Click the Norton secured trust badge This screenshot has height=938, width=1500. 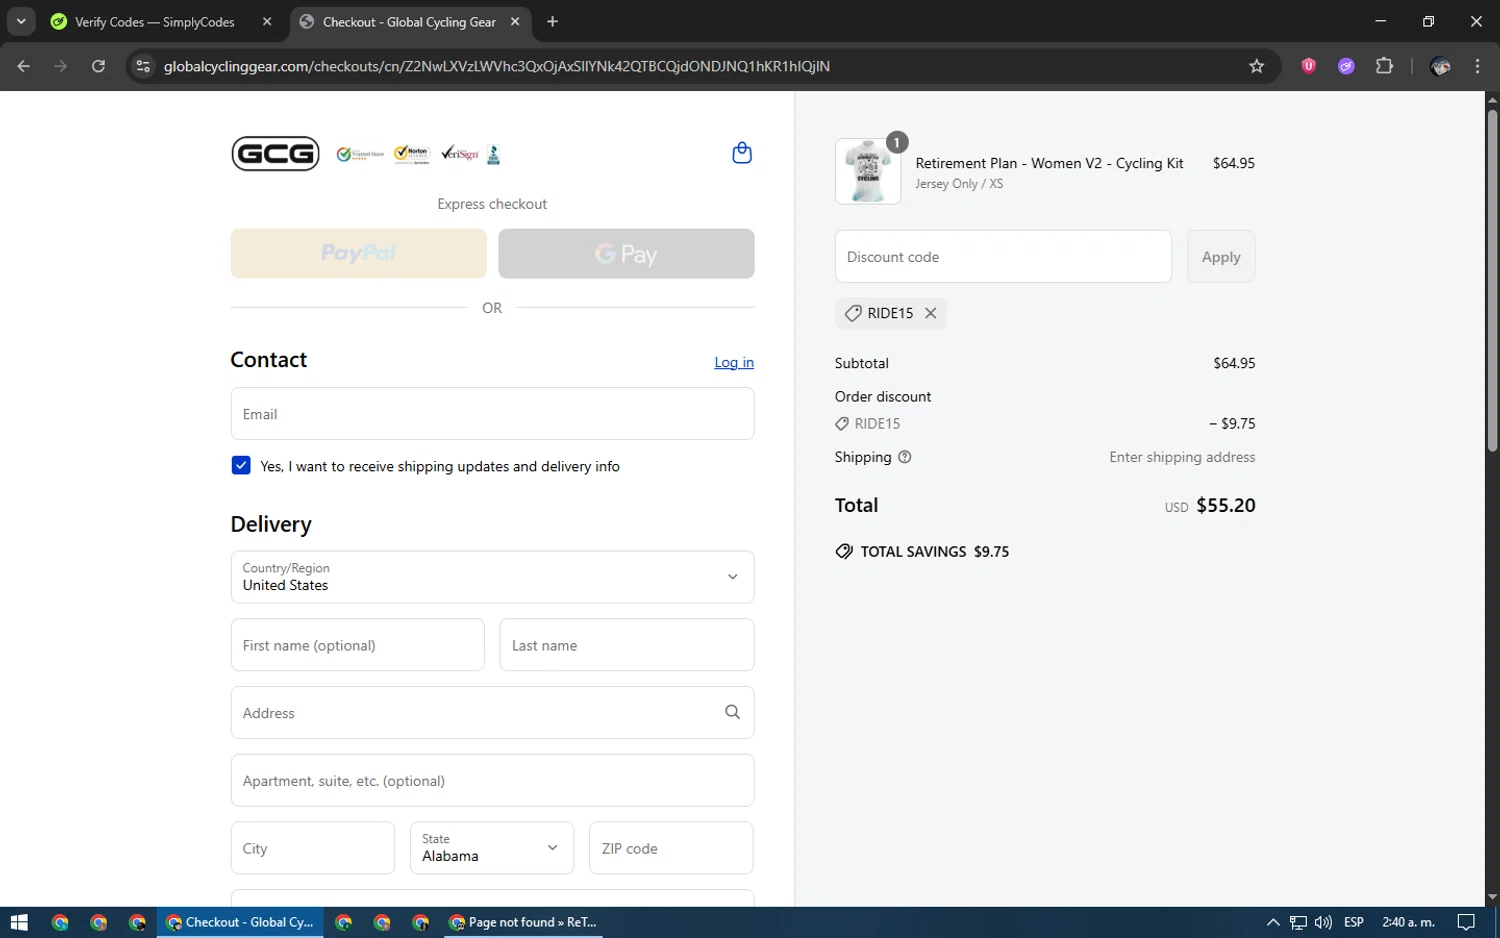pos(411,154)
